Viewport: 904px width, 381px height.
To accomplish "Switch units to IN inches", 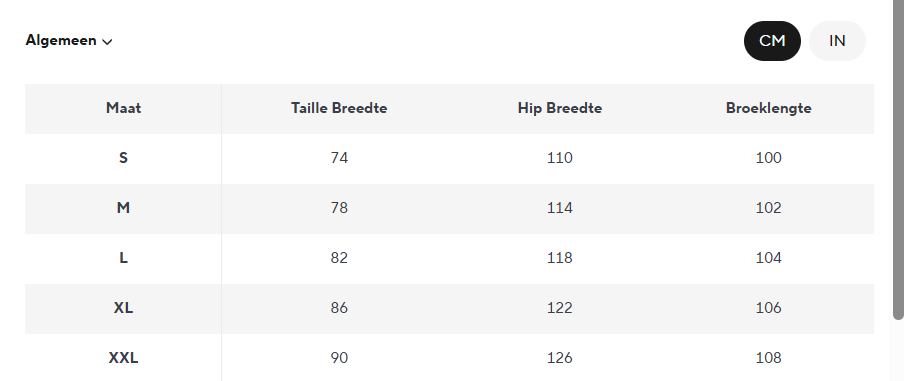I will coord(837,41).
